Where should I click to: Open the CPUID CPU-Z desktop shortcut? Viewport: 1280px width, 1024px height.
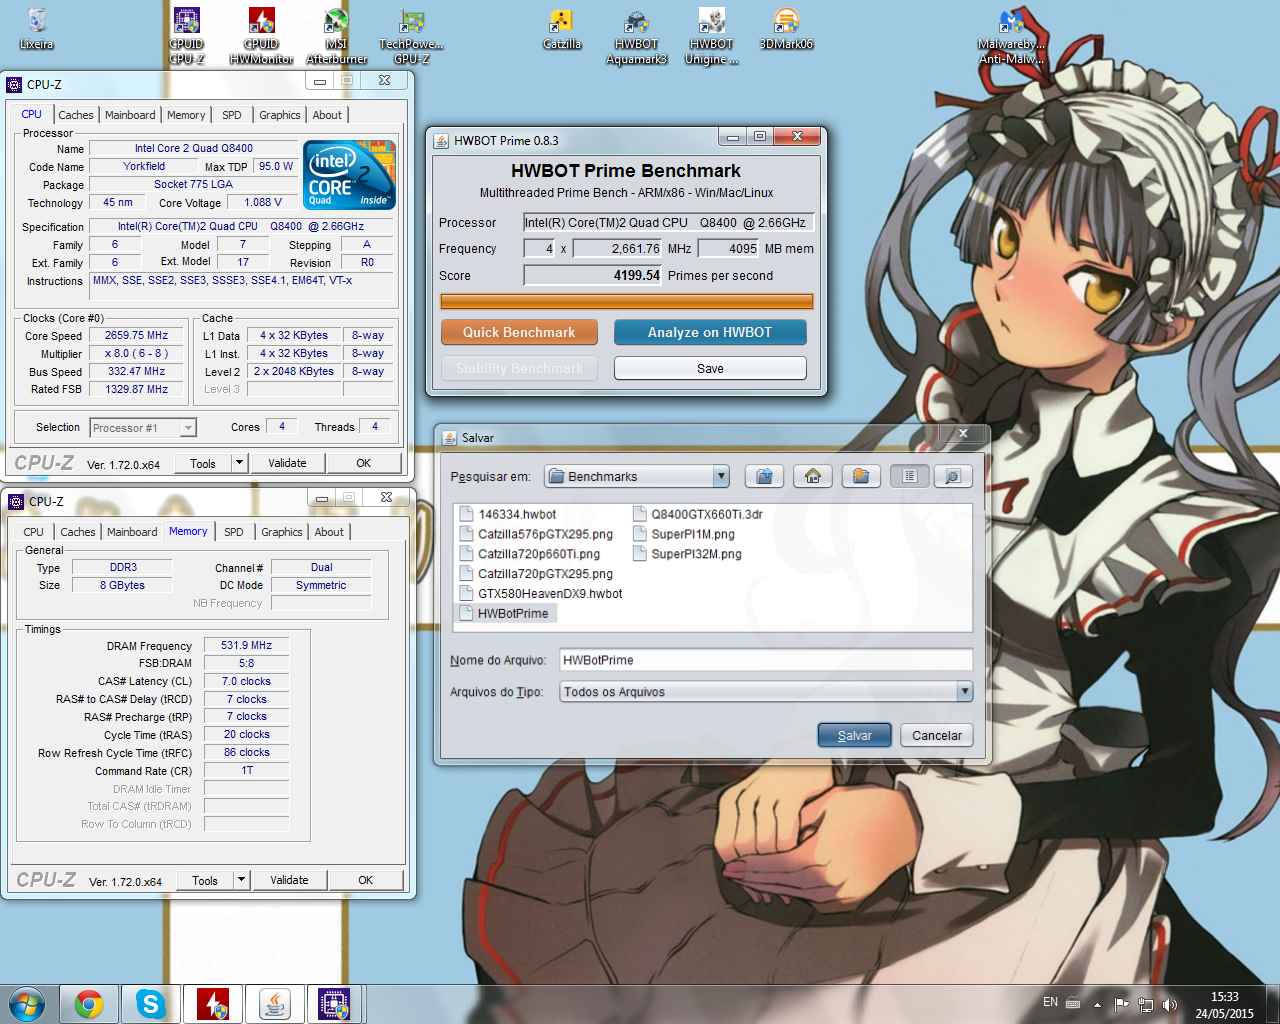point(187,36)
